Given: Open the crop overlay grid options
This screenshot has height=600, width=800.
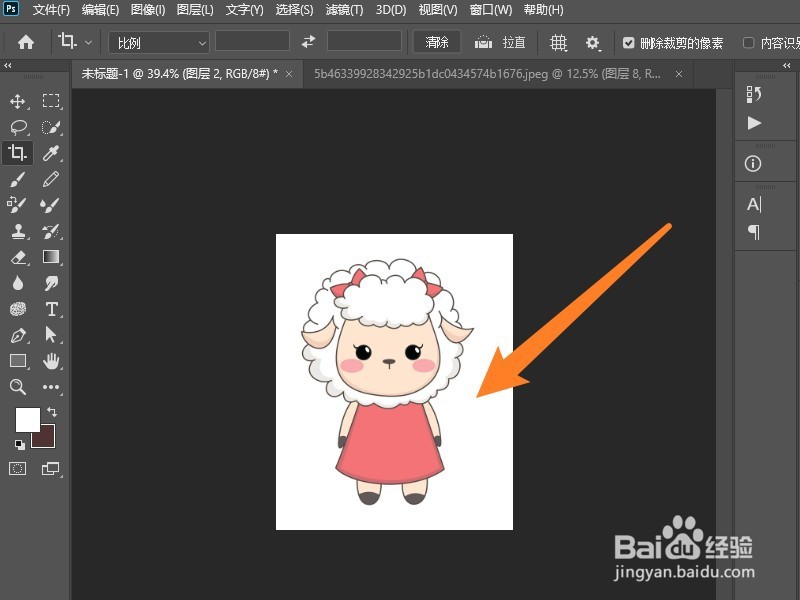Looking at the screenshot, I should (558, 43).
